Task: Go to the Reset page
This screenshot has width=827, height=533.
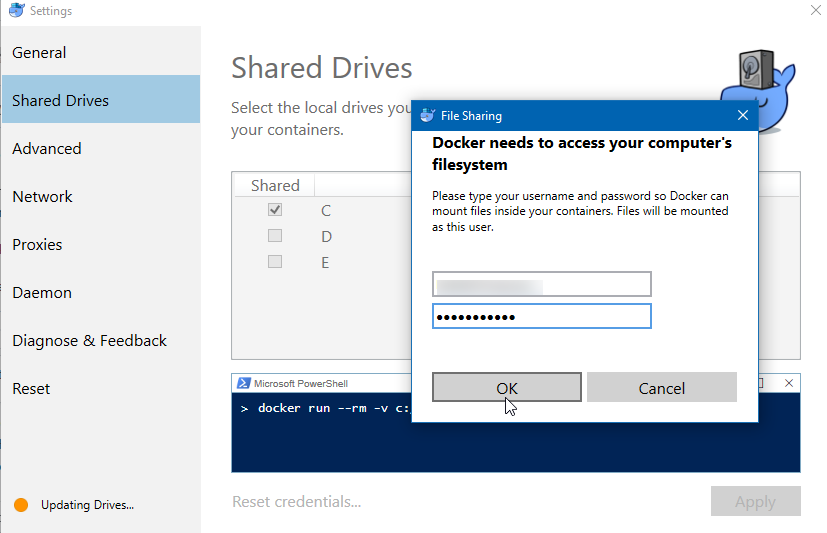Action: coord(100,388)
